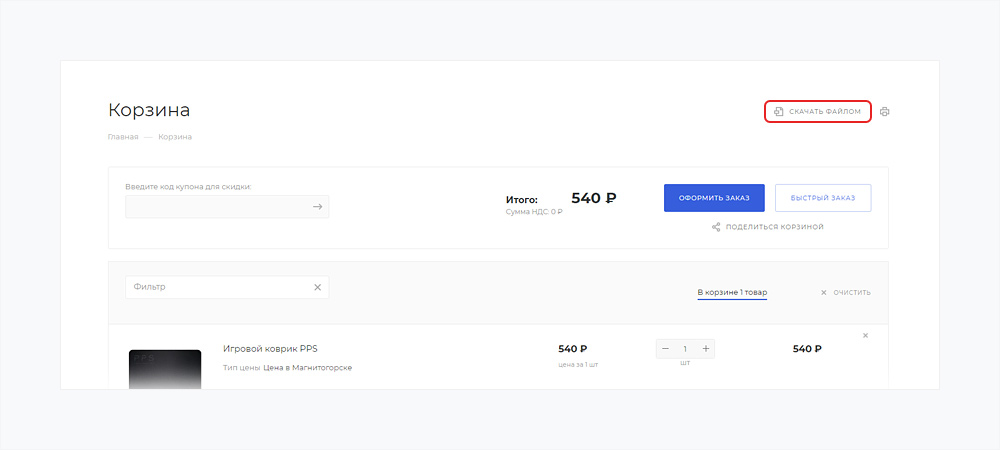Apply coupon with the arrow icon
This screenshot has height=450, width=1000.
317,207
